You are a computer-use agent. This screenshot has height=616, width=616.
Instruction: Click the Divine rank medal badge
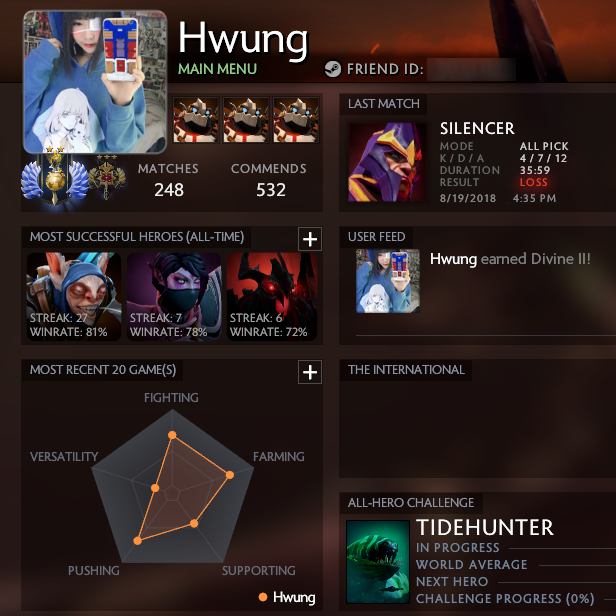click(x=55, y=177)
